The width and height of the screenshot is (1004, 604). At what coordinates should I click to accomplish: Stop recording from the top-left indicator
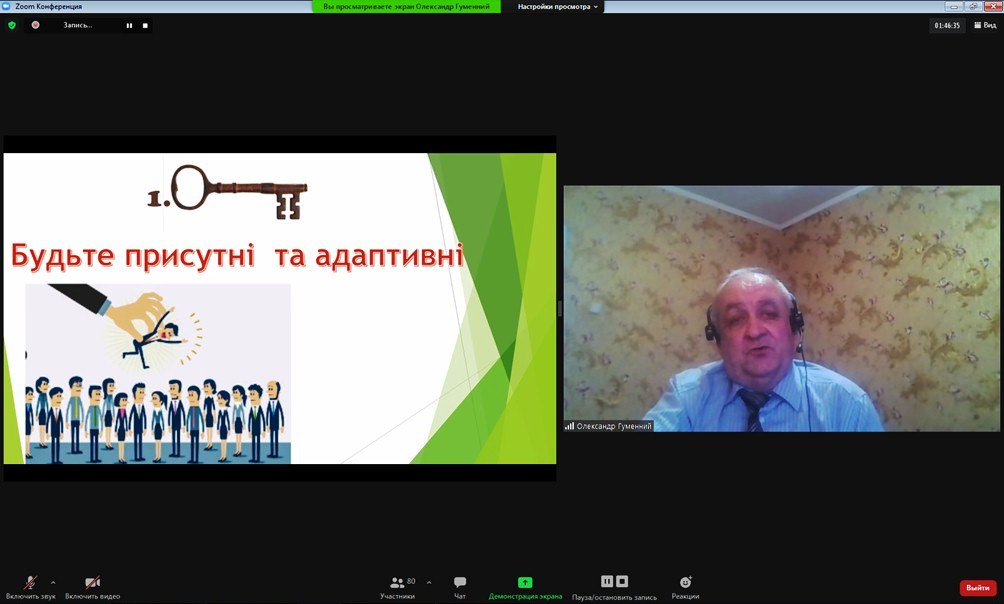click(145, 25)
